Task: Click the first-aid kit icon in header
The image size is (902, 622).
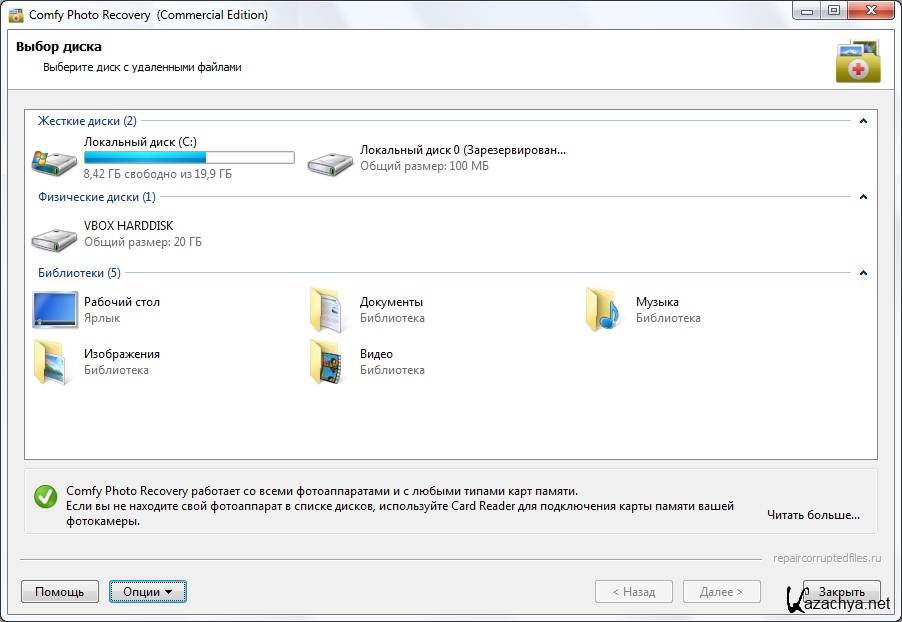Action: coord(857,61)
